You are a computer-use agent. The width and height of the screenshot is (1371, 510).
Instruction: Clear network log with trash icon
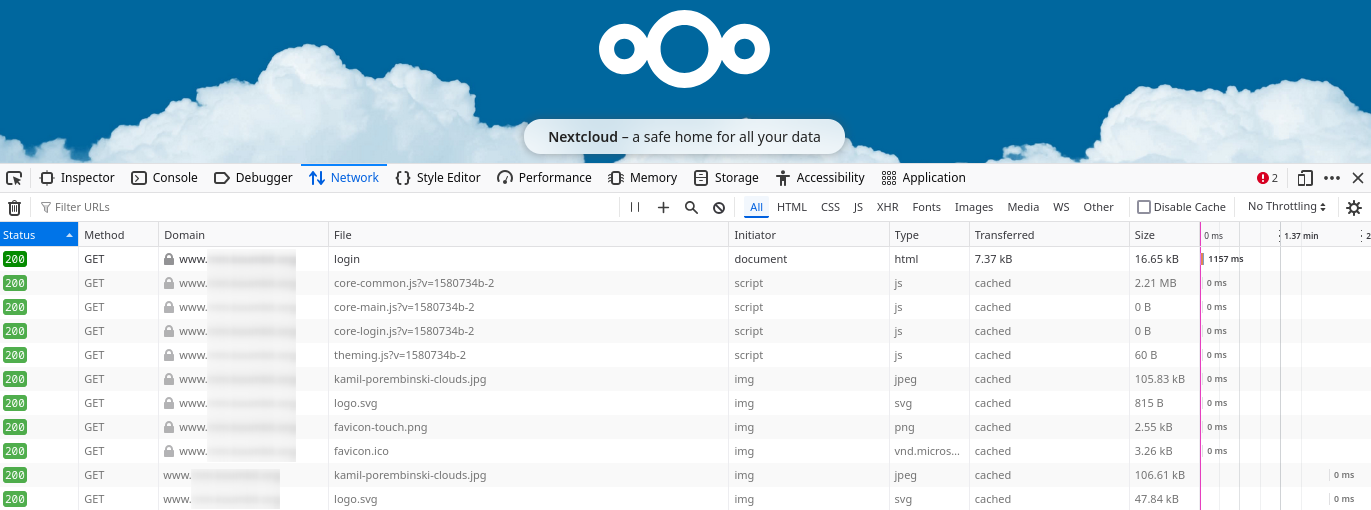[x=14, y=207]
